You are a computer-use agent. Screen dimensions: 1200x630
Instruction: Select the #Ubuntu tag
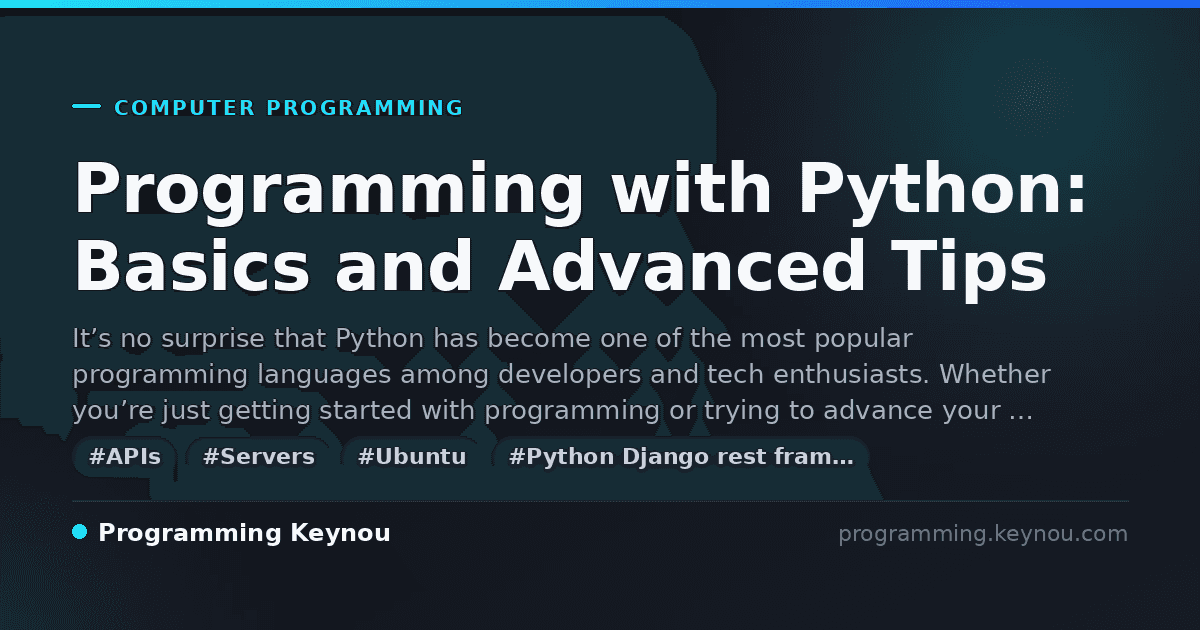coord(412,457)
